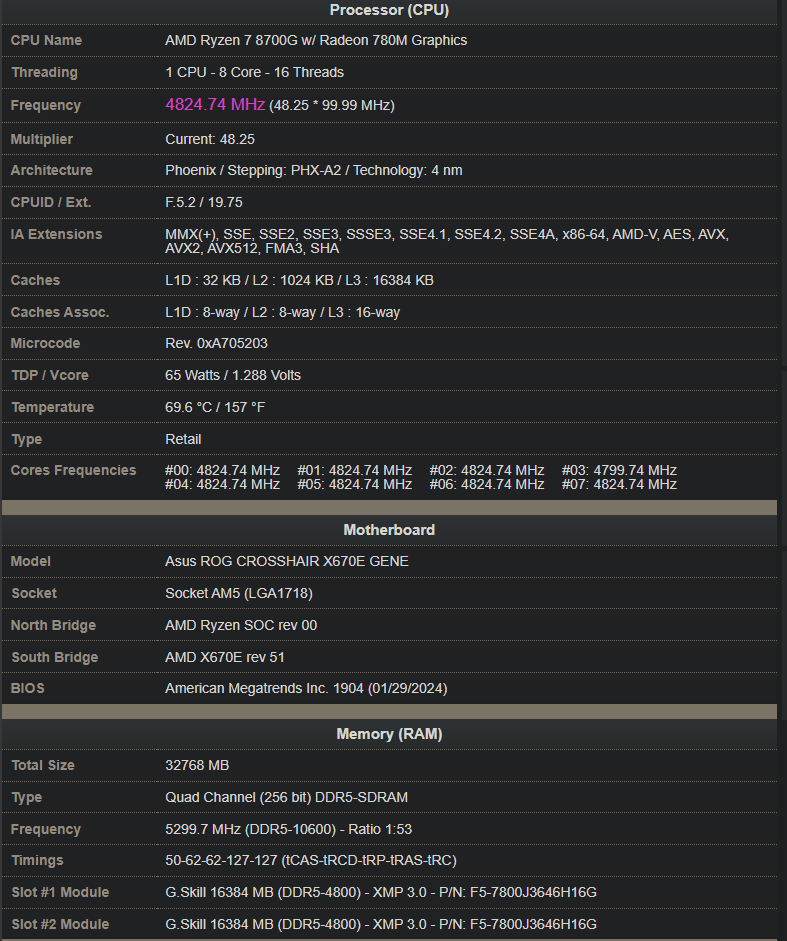The image size is (787, 941).
Task: Click the American Megatrends BIOS version text
Action: click(306, 688)
